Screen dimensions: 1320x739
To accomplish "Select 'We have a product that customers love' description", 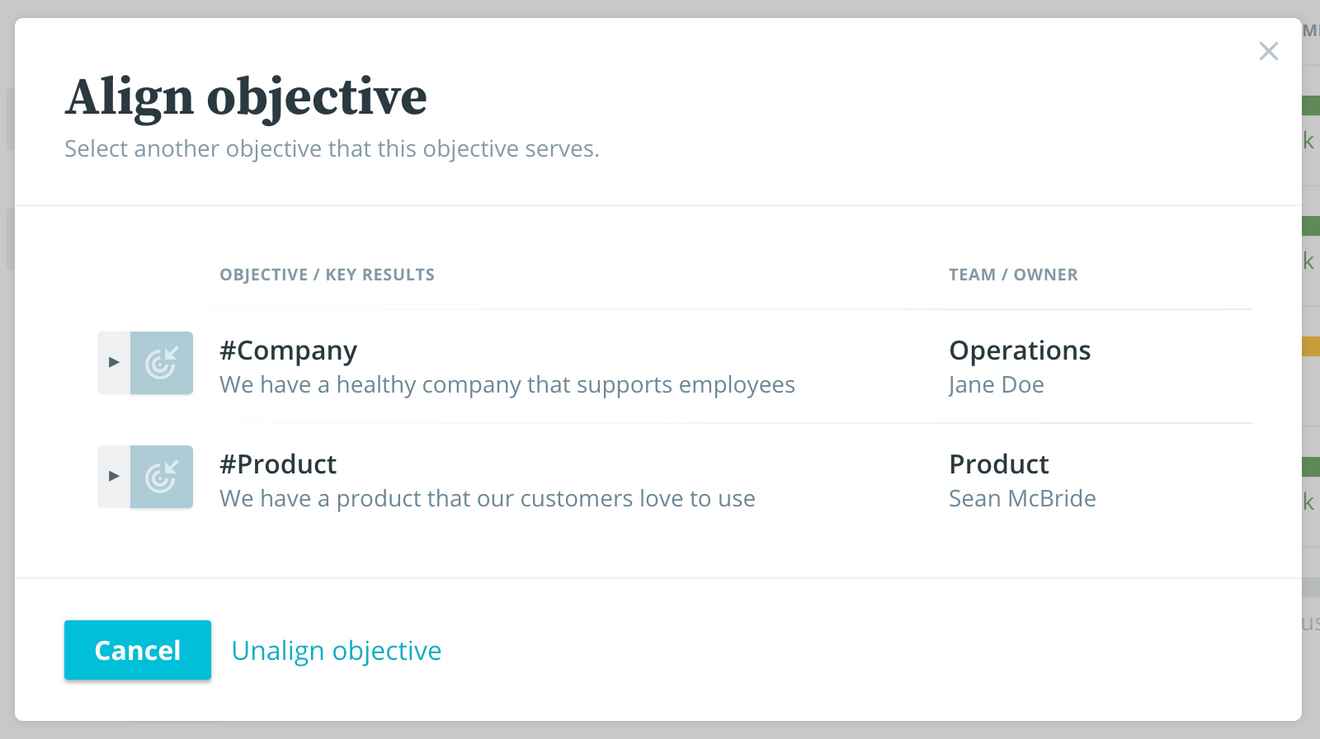I will (x=487, y=498).
